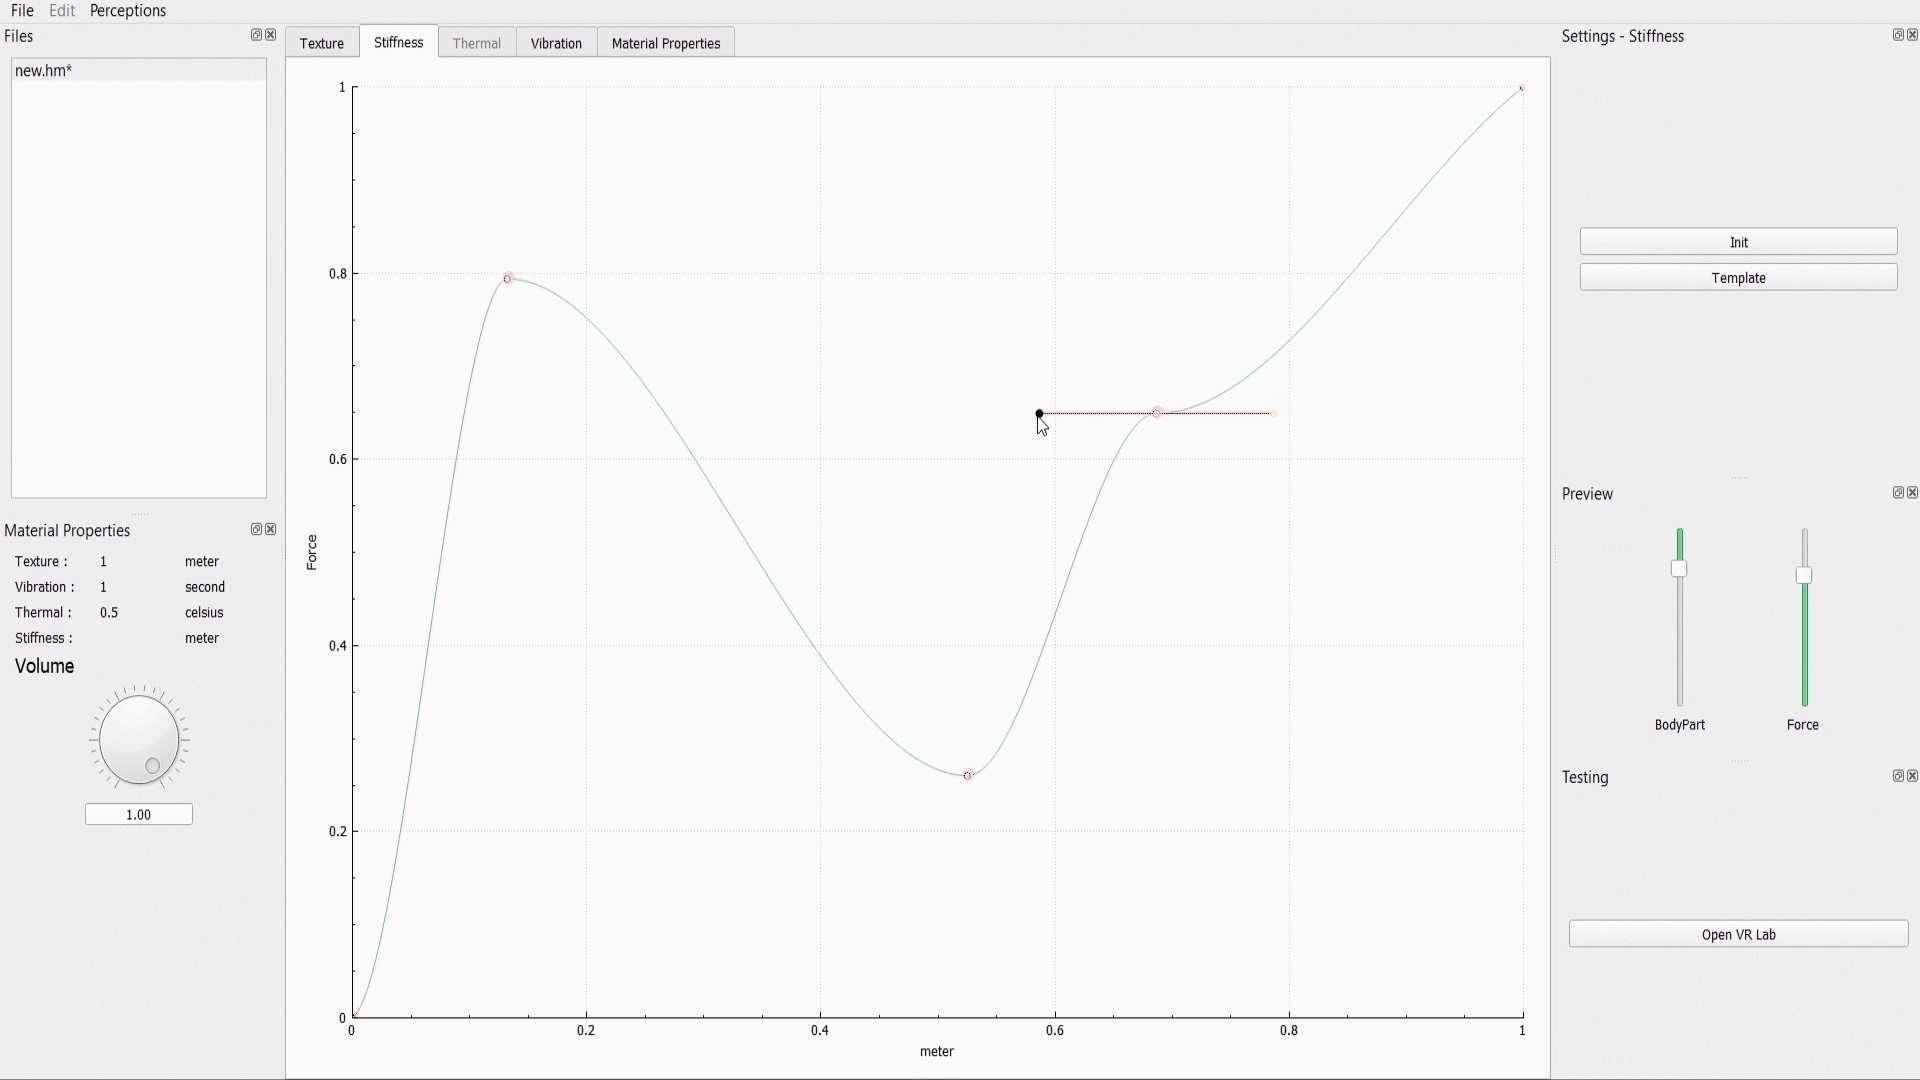Screen dimensions: 1920x1080
Task: Open the Edit menu
Action: 62,10
